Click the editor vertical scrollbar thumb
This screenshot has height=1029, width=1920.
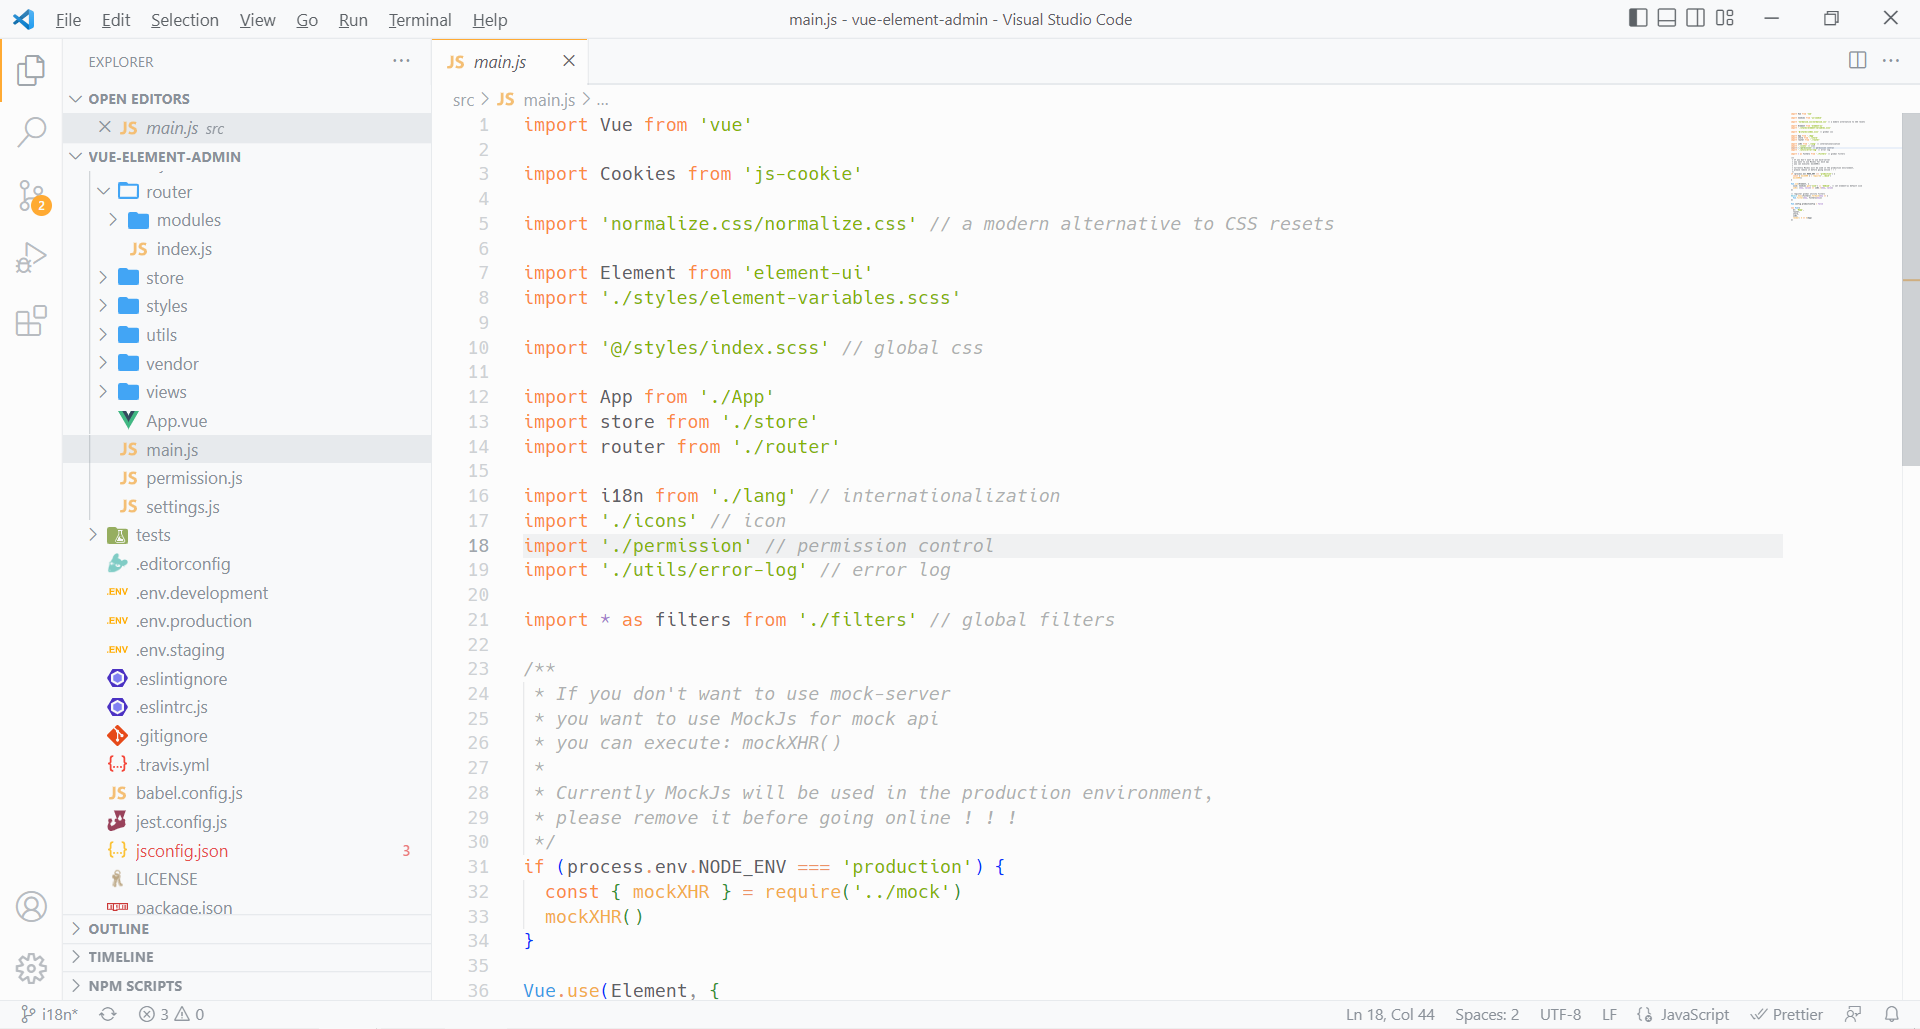click(1910, 290)
